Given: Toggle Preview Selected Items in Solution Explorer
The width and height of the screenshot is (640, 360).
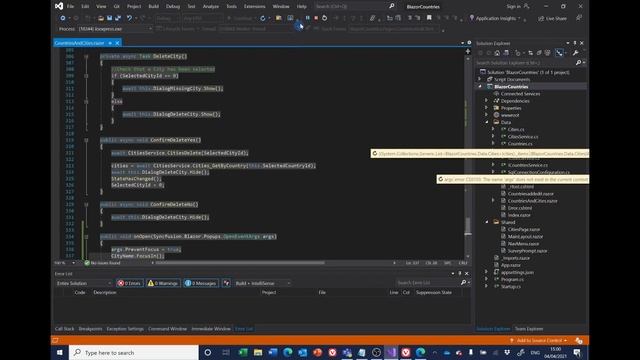Looking at the screenshot, I should tap(560, 53).
